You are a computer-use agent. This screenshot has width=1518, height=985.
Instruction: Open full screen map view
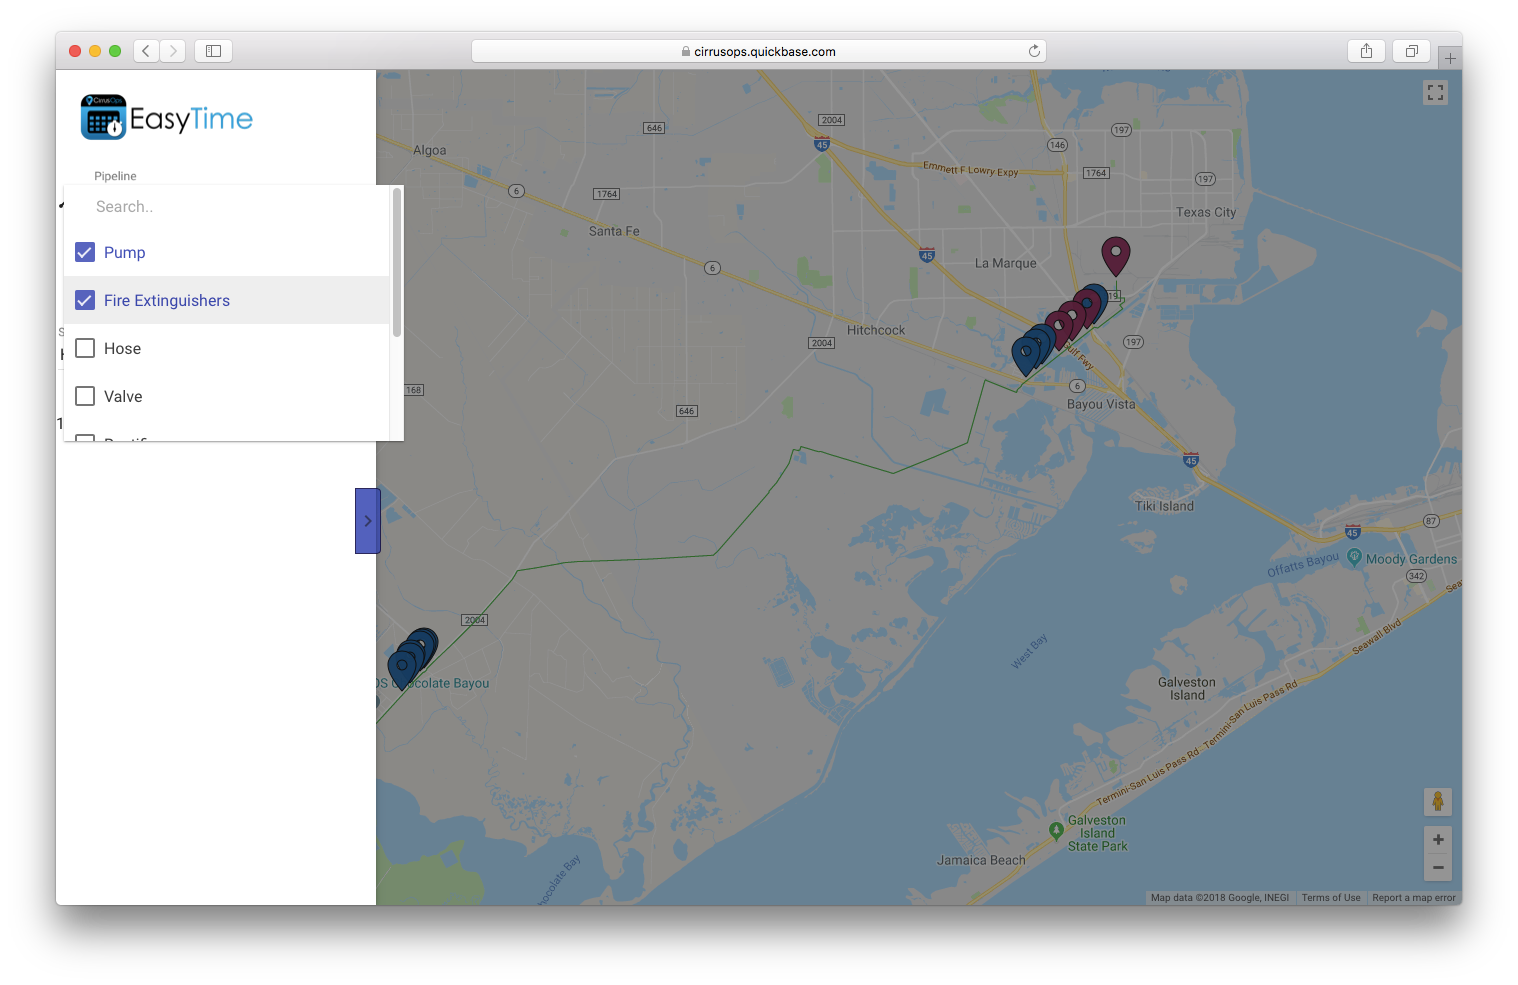coord(1435,92)
